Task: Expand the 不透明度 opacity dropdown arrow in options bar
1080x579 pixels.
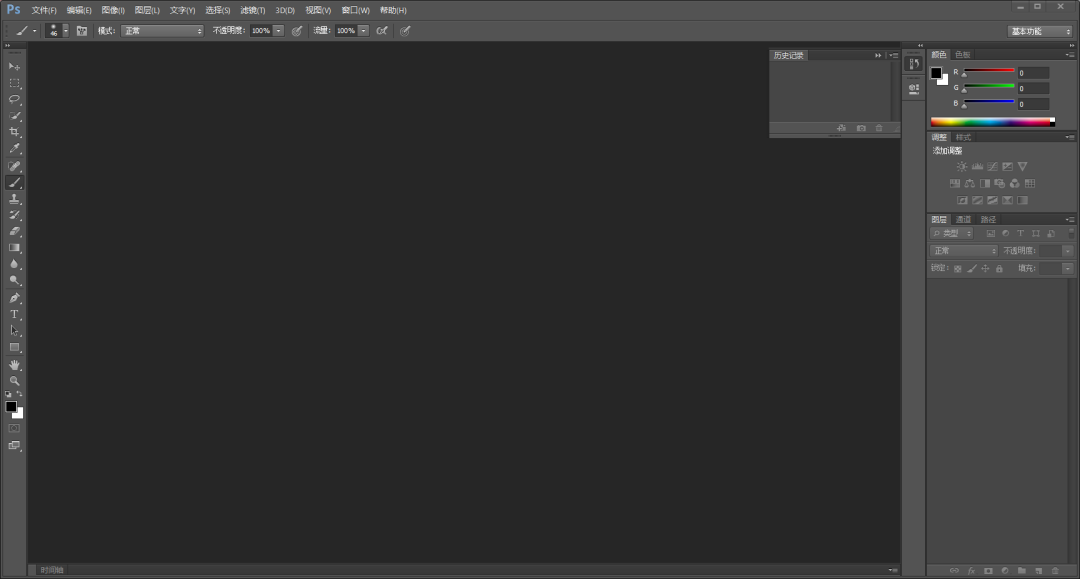Action: pyautogui.click(x=279, y=31)
